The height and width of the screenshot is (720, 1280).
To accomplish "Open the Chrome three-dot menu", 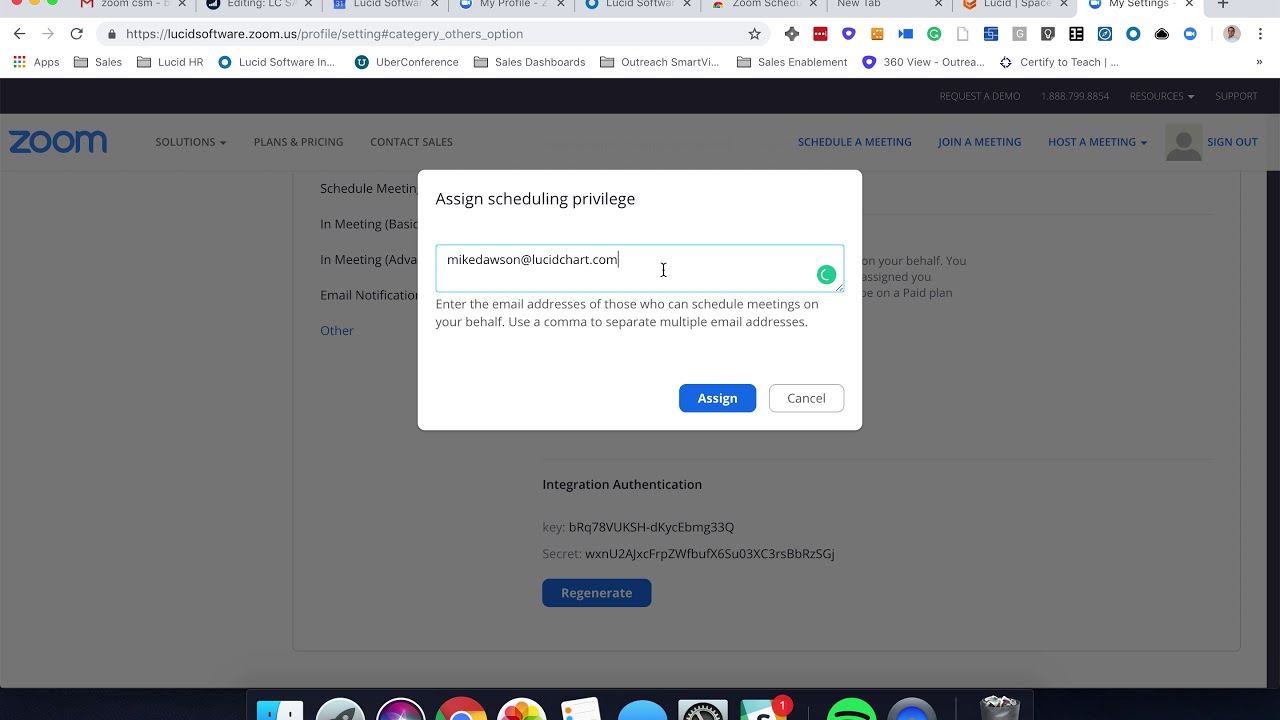I will tap(1260, 34).
